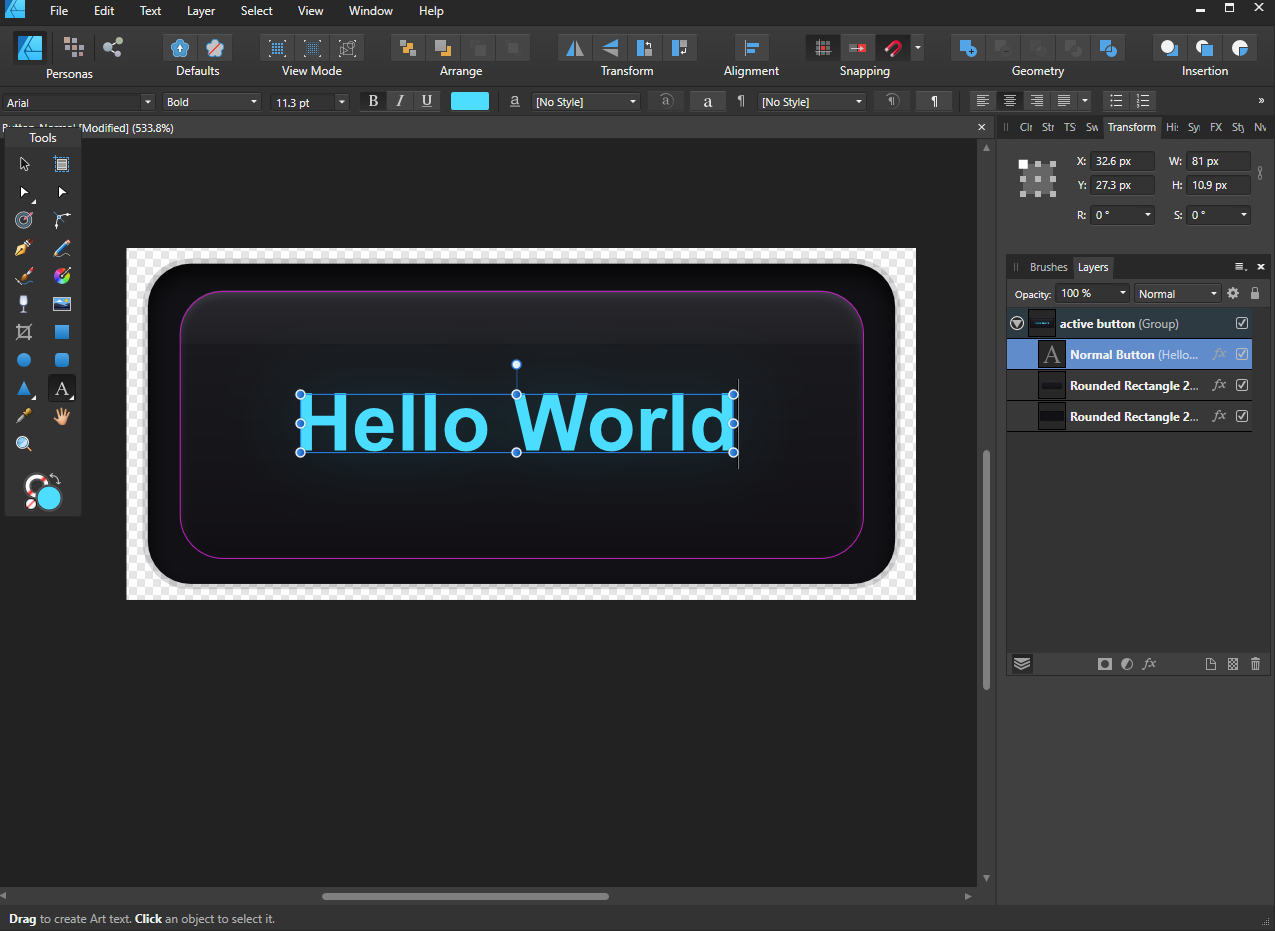Open the Arial font family dropdown

[148, 102]
